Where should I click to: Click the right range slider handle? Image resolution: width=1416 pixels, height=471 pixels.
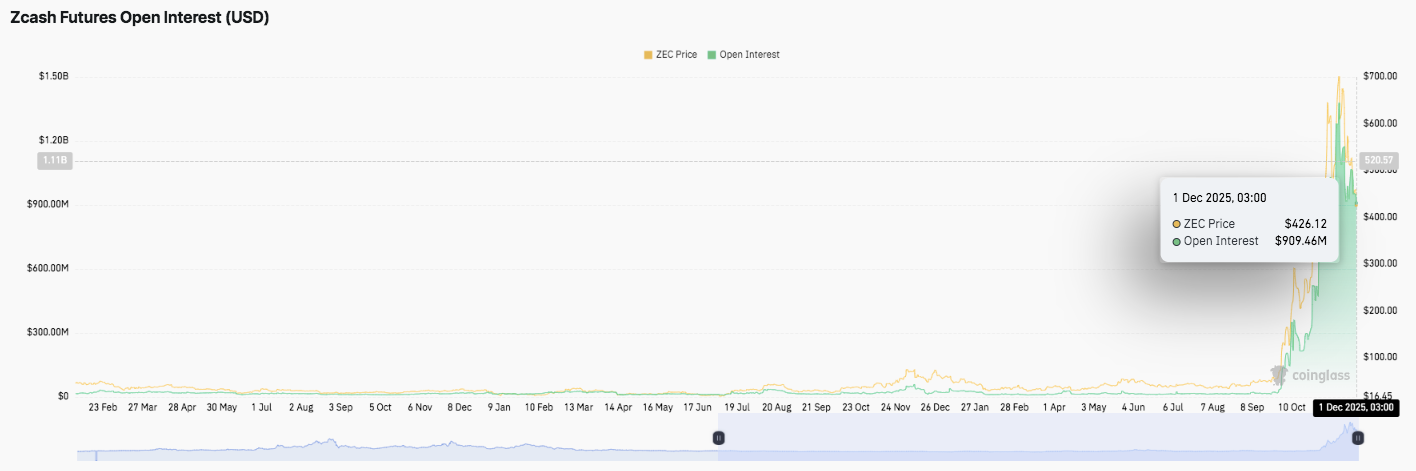[1357, 438]
